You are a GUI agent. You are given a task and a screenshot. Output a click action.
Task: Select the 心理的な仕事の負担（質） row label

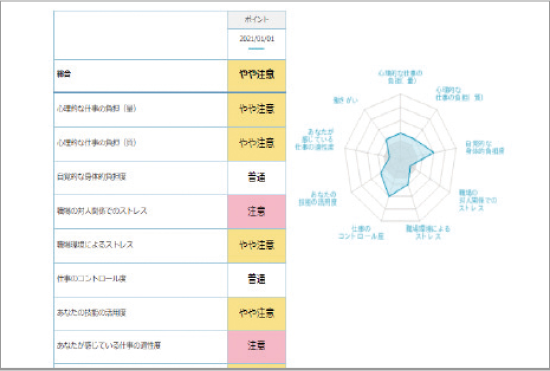96,142
